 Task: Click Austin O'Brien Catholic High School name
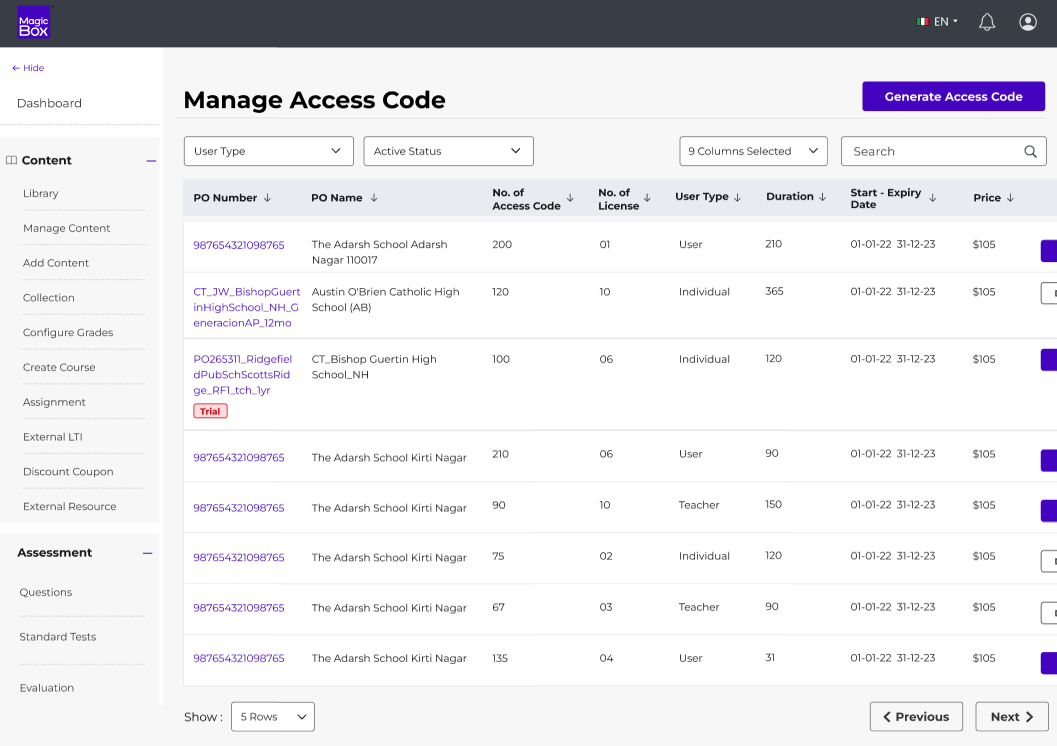point(386,299)
